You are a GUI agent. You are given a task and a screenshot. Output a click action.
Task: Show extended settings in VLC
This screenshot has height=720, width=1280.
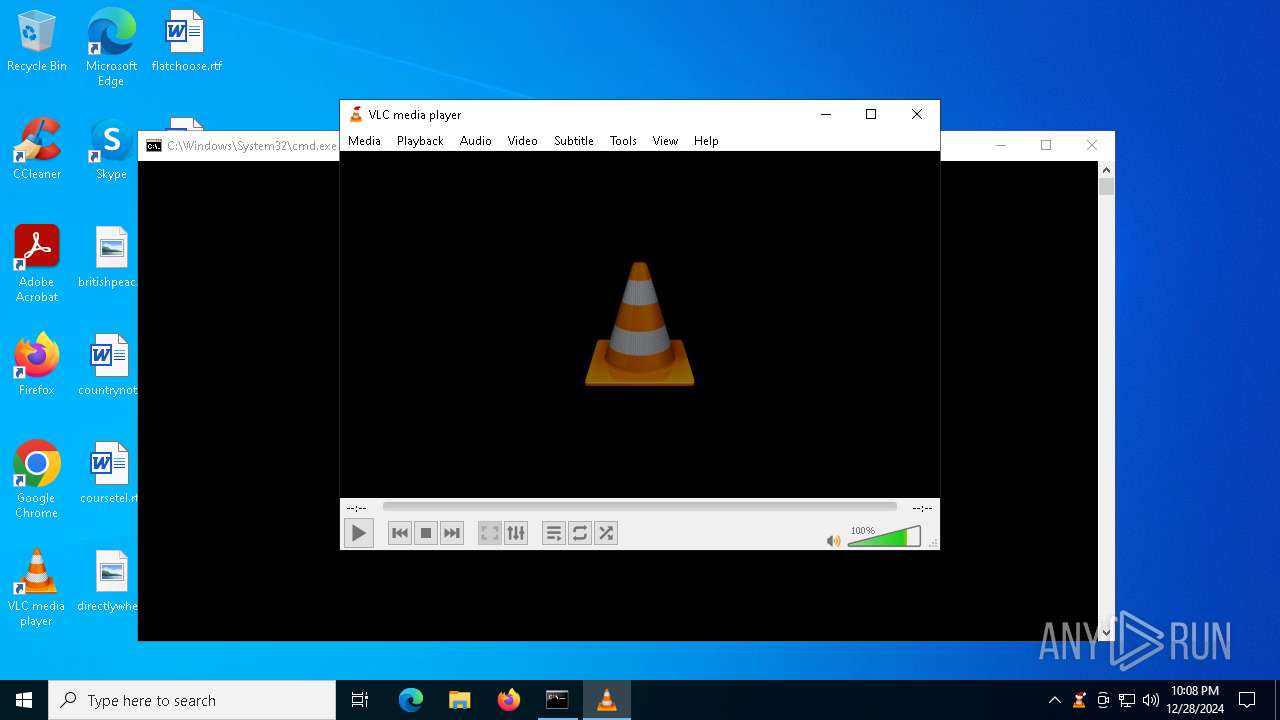coord(516,533)
